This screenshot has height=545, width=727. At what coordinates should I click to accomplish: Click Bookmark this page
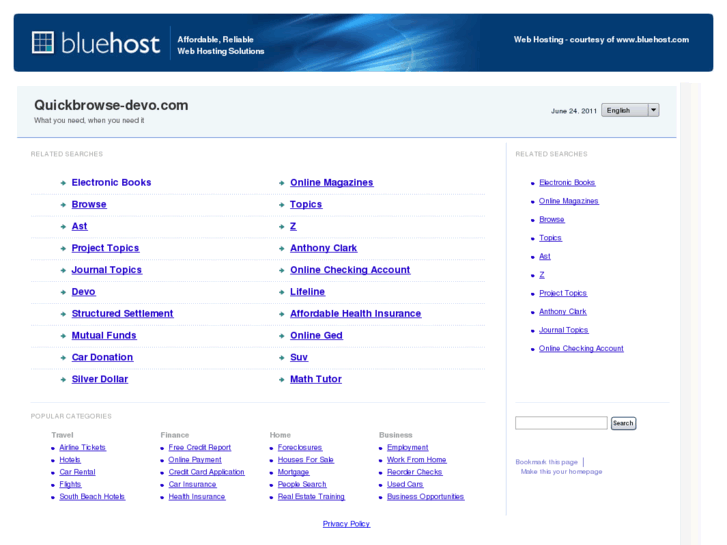click(x=547, y=462)
